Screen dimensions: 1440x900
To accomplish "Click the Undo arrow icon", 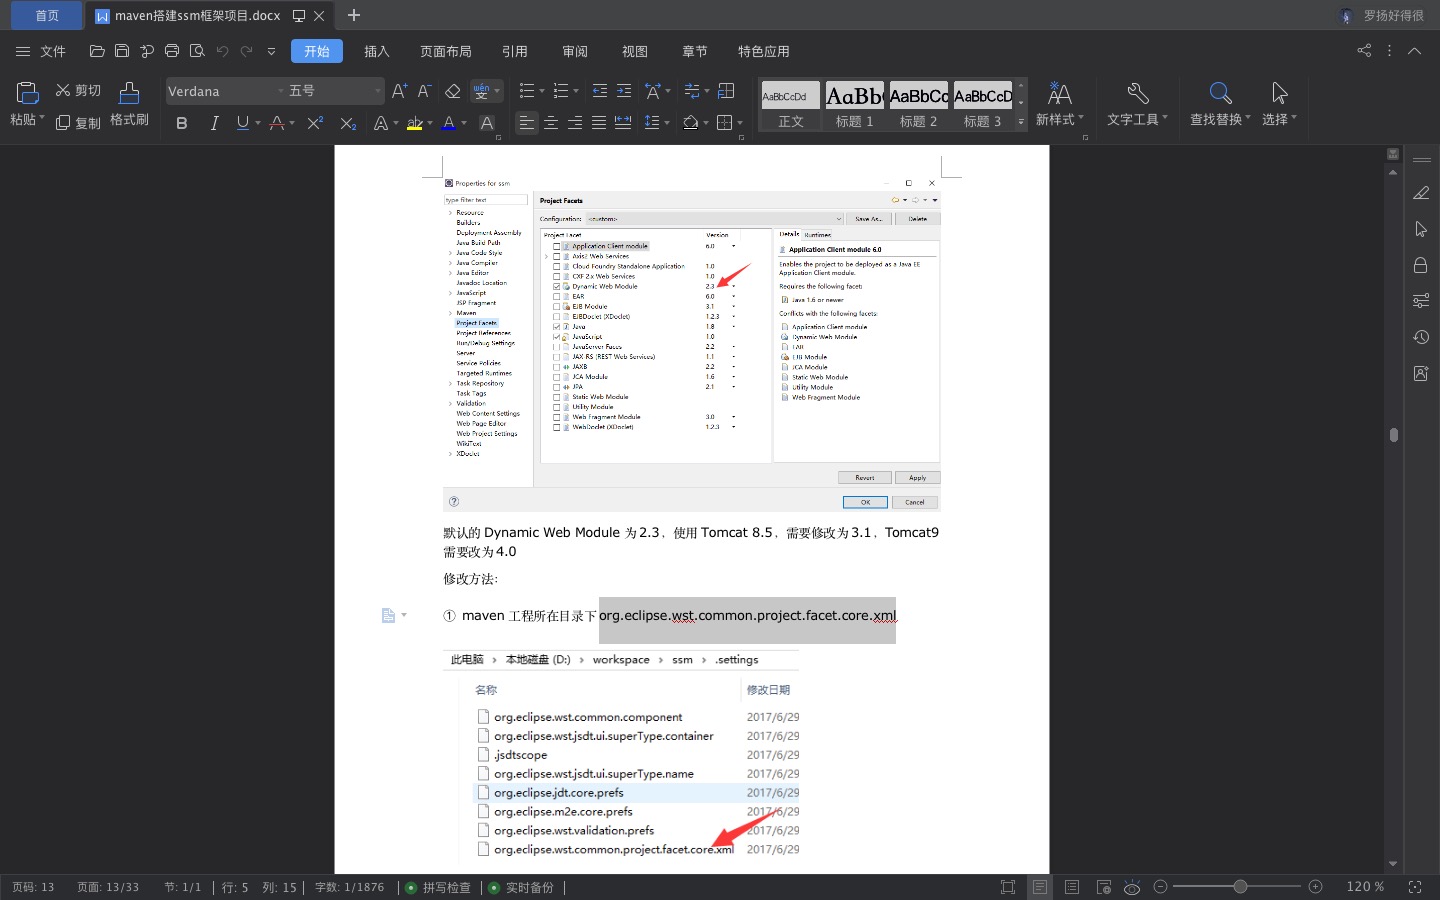I will tap(222, 51).
